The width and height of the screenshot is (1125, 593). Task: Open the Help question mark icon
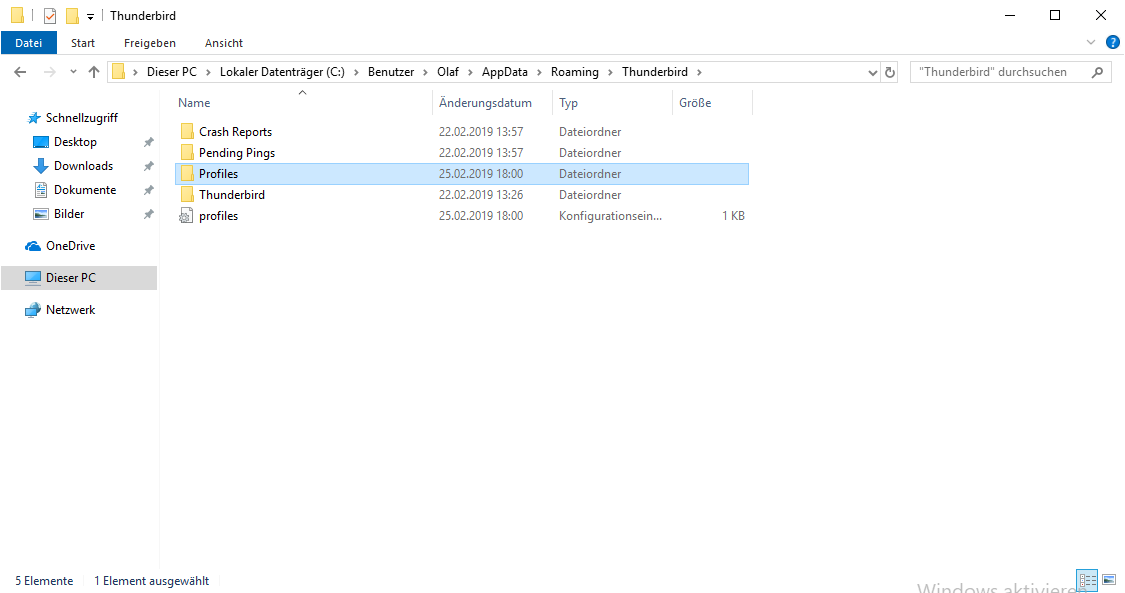click(x=1113, y=42)
